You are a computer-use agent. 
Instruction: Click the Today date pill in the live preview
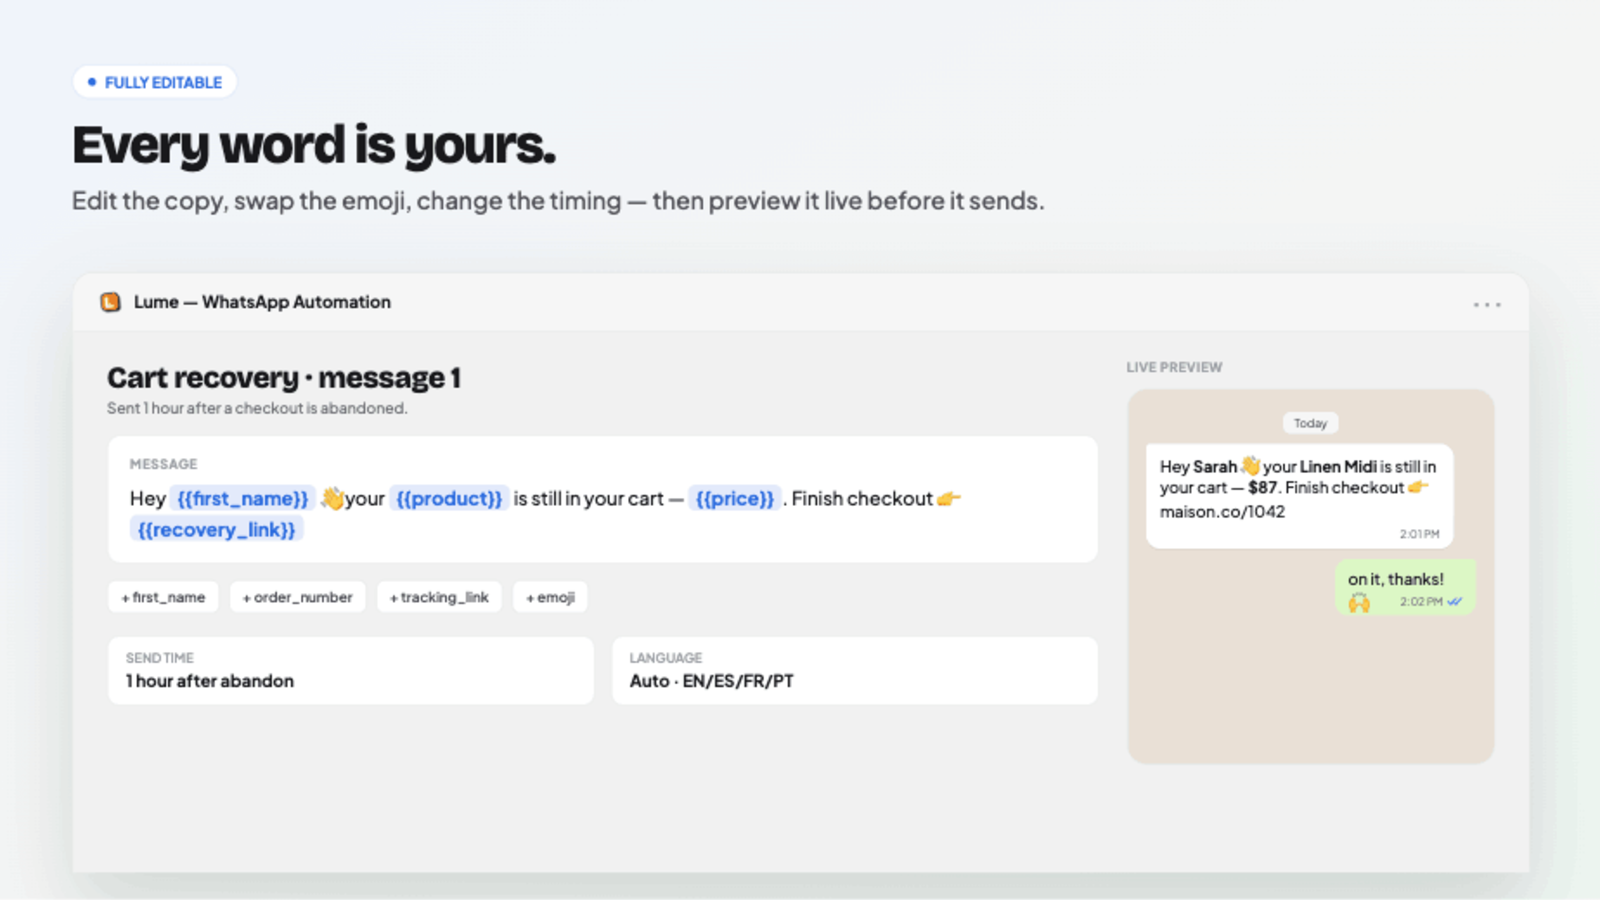(1310, 423)
